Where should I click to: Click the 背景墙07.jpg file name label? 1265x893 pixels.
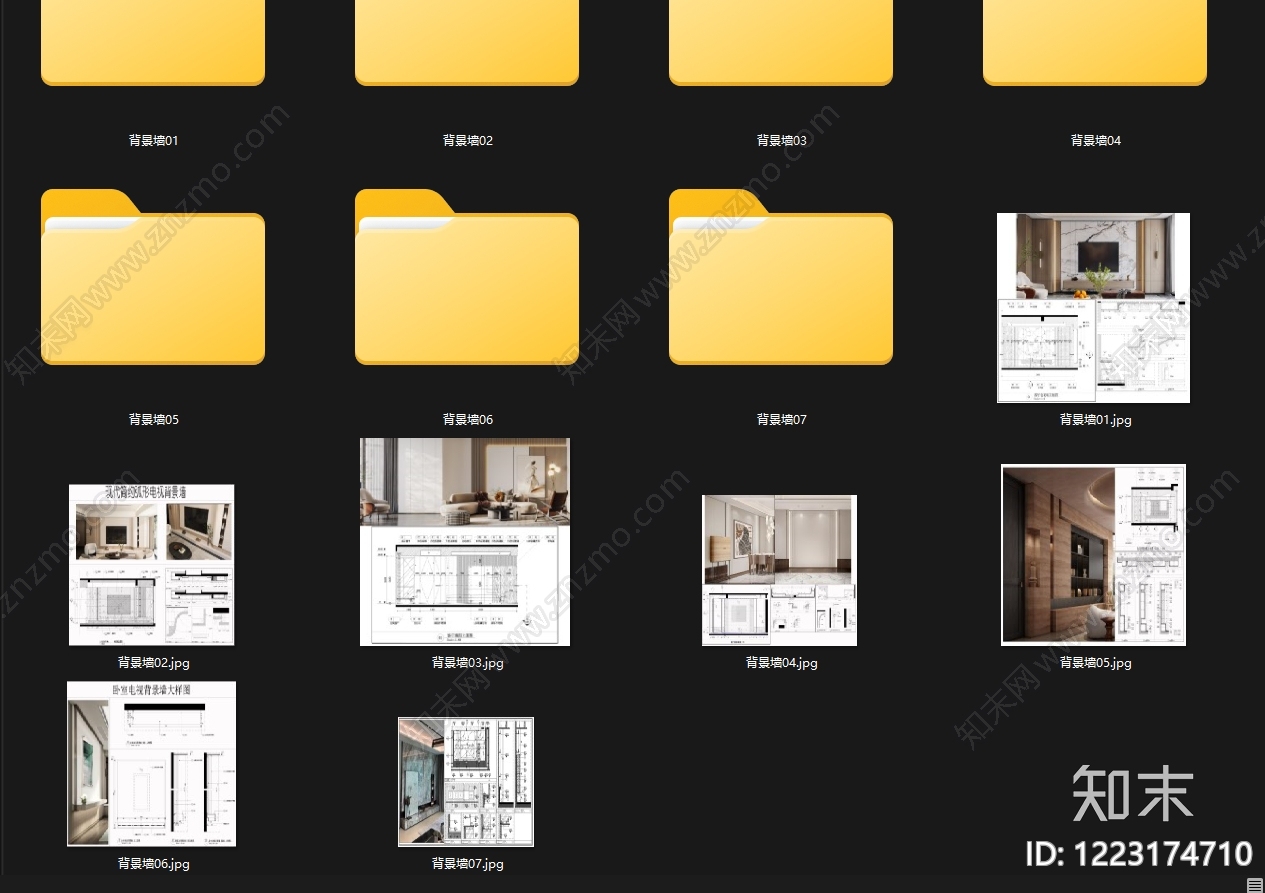click(468, 864)
